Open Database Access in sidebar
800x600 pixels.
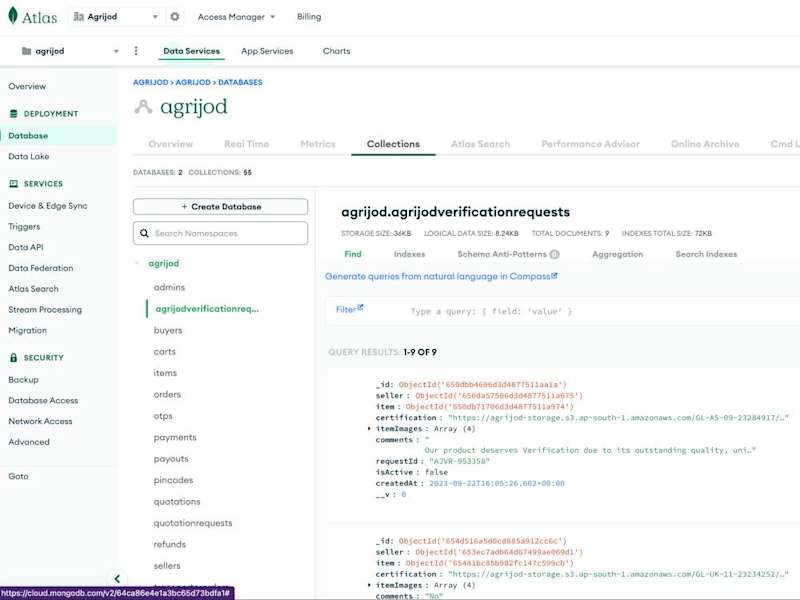point(43,401)
